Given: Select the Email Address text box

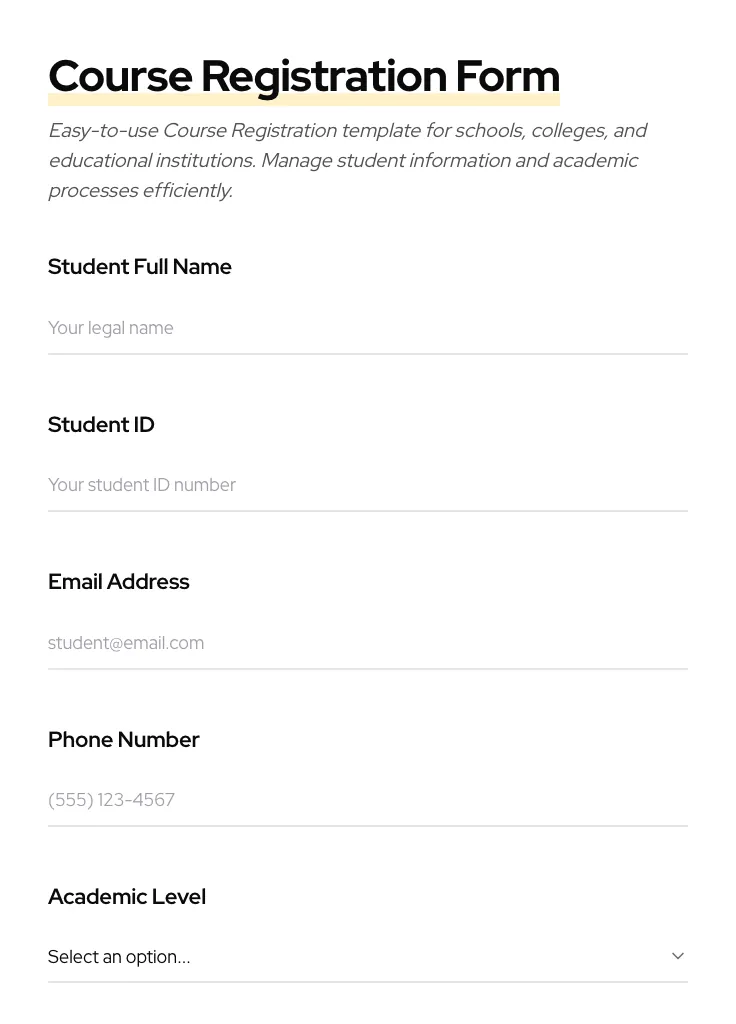Looking at the screenshot, I should (367, 643).
